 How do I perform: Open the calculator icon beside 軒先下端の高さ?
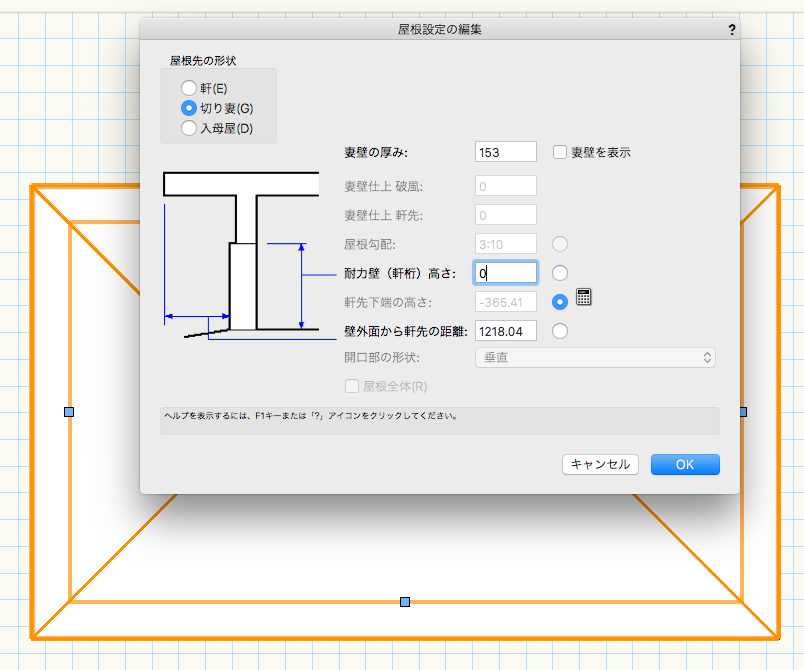point(584,297)
